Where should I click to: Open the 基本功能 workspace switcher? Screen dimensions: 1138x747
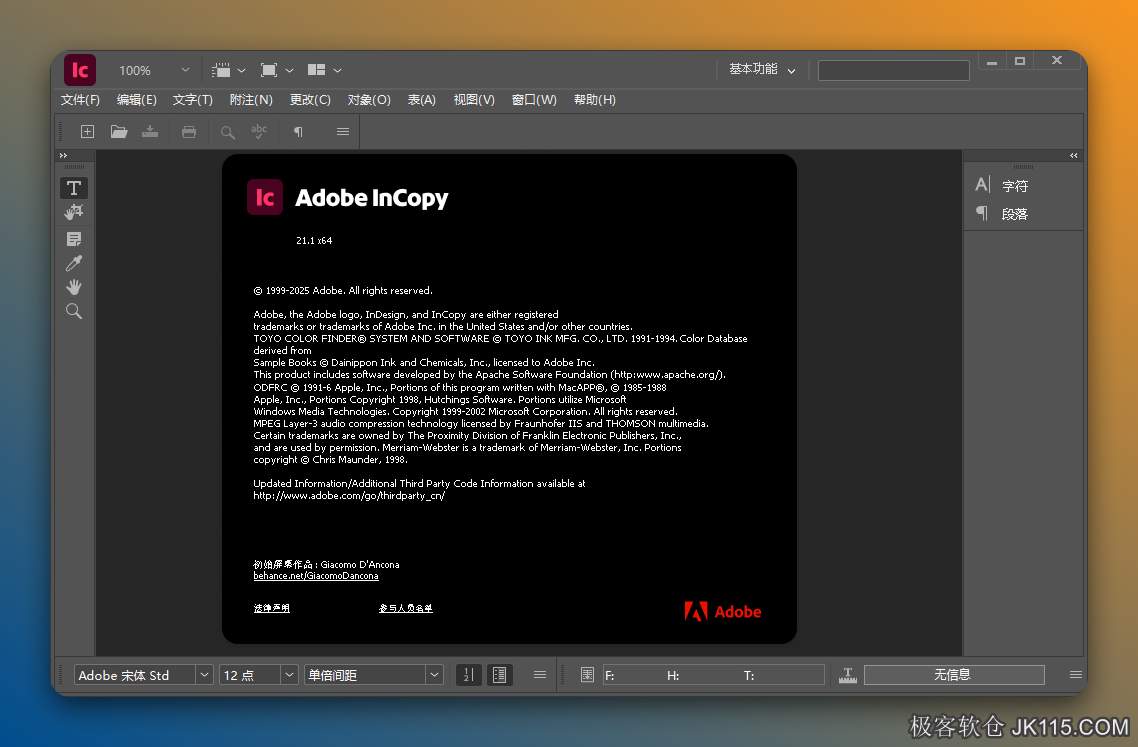point(762,69)
